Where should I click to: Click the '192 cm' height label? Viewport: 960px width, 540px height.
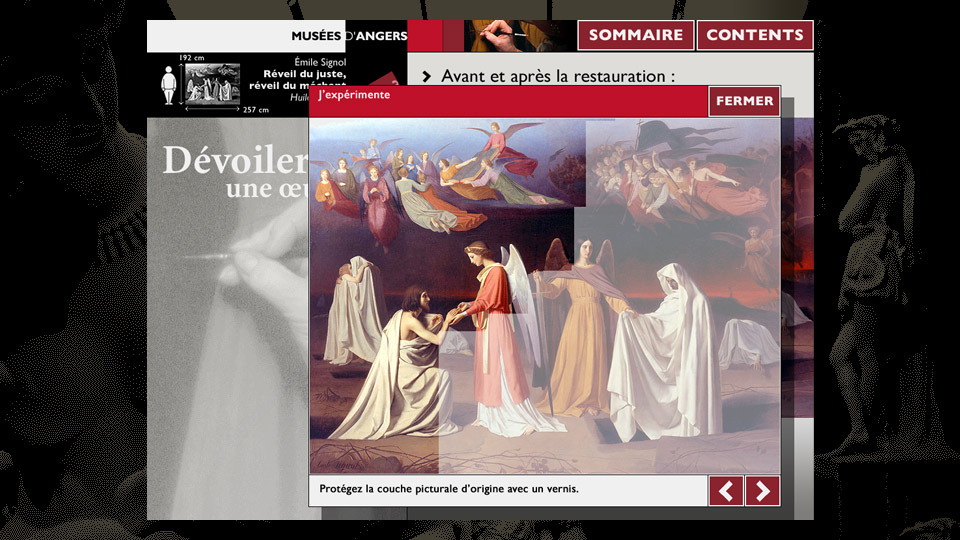pyautogui.click(x=192, y=58)
